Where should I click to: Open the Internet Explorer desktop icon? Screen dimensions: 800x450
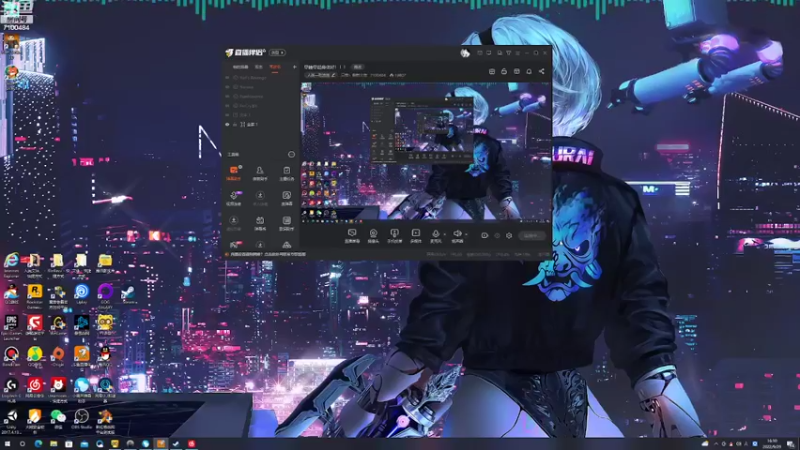point(11,264)
